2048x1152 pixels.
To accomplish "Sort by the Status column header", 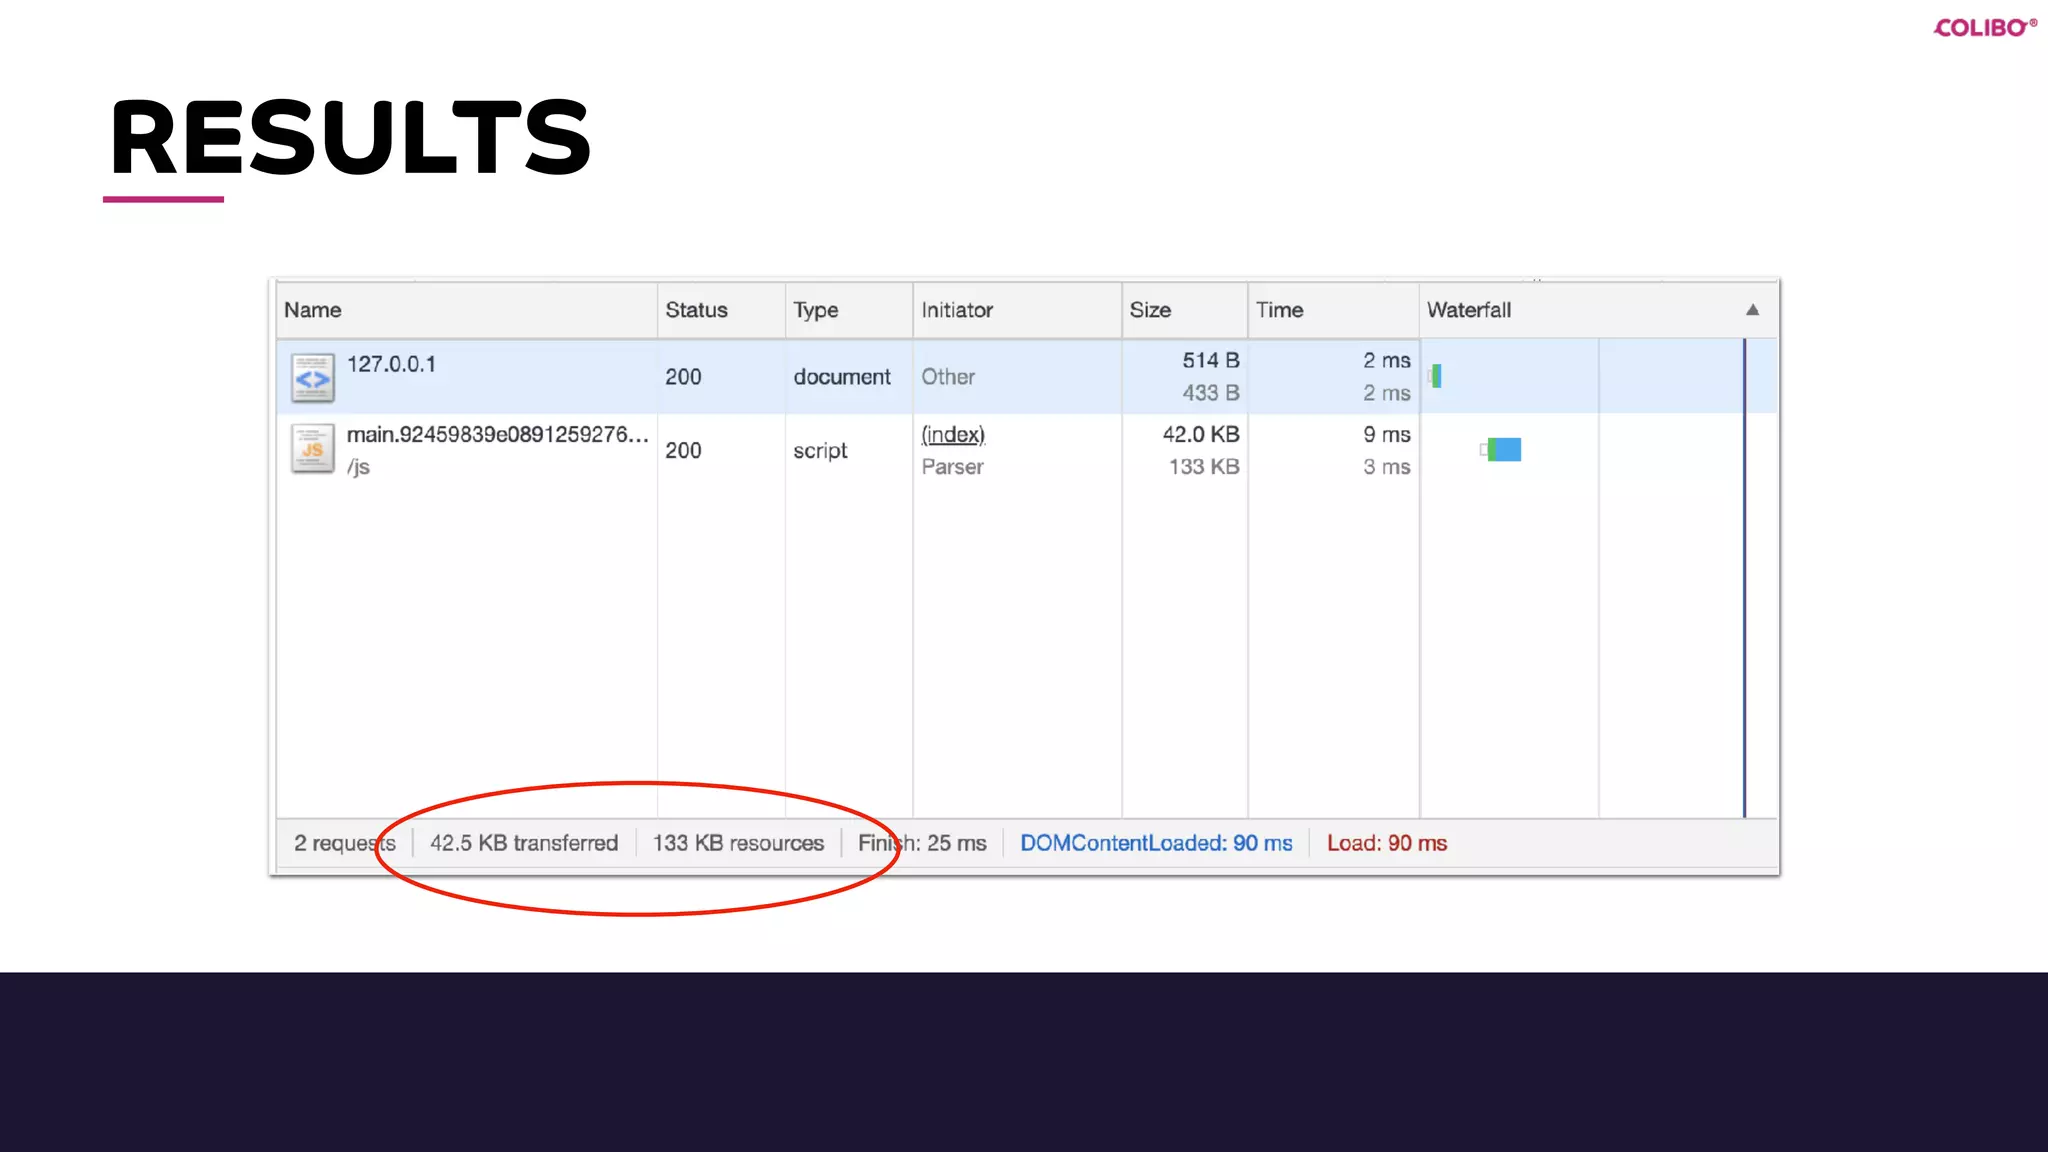I will coord(696,310).
